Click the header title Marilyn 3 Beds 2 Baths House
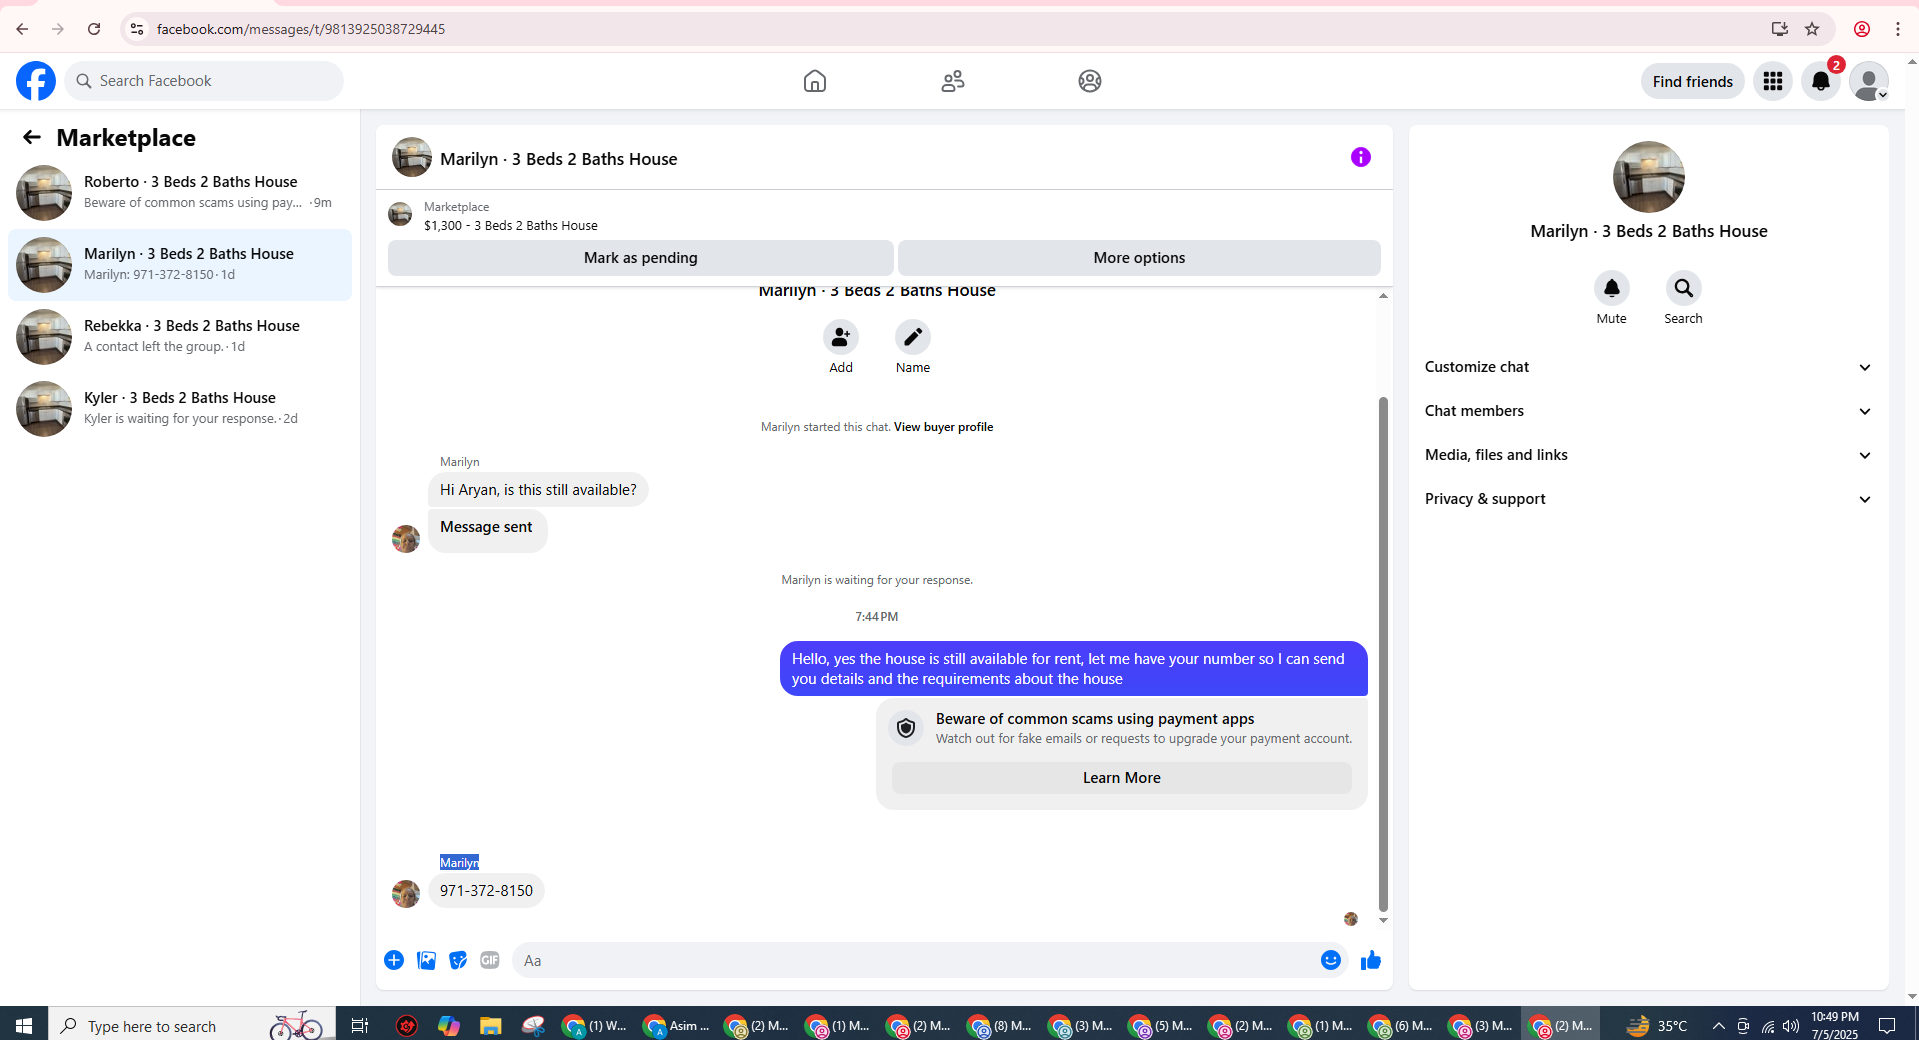The width and height of the screenshot is (1919, 1040). [559, 159]
